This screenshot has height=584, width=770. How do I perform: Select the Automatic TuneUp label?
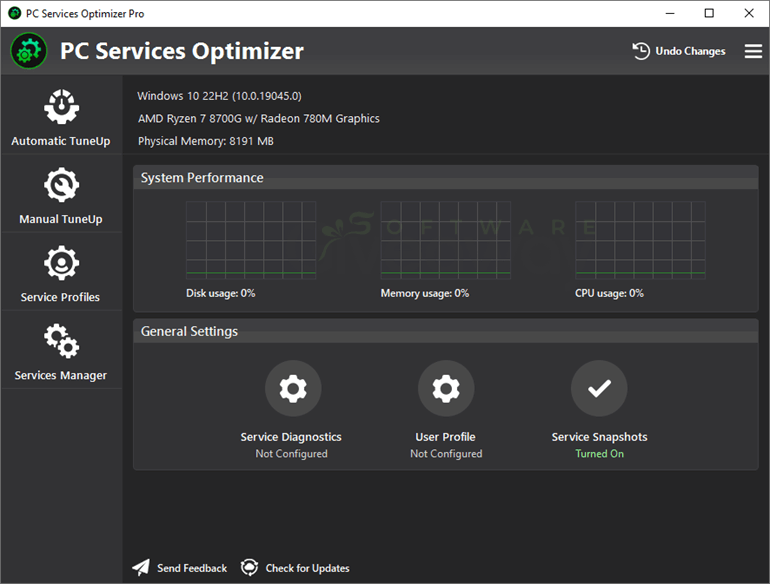[x=61, y=141]
